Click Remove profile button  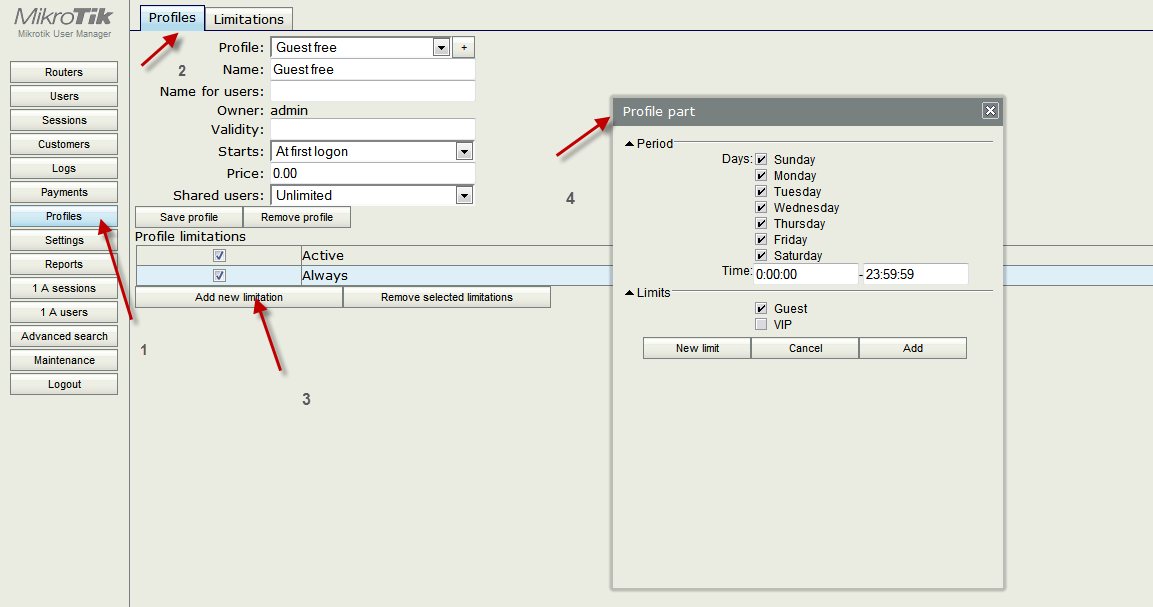point(297,217)
